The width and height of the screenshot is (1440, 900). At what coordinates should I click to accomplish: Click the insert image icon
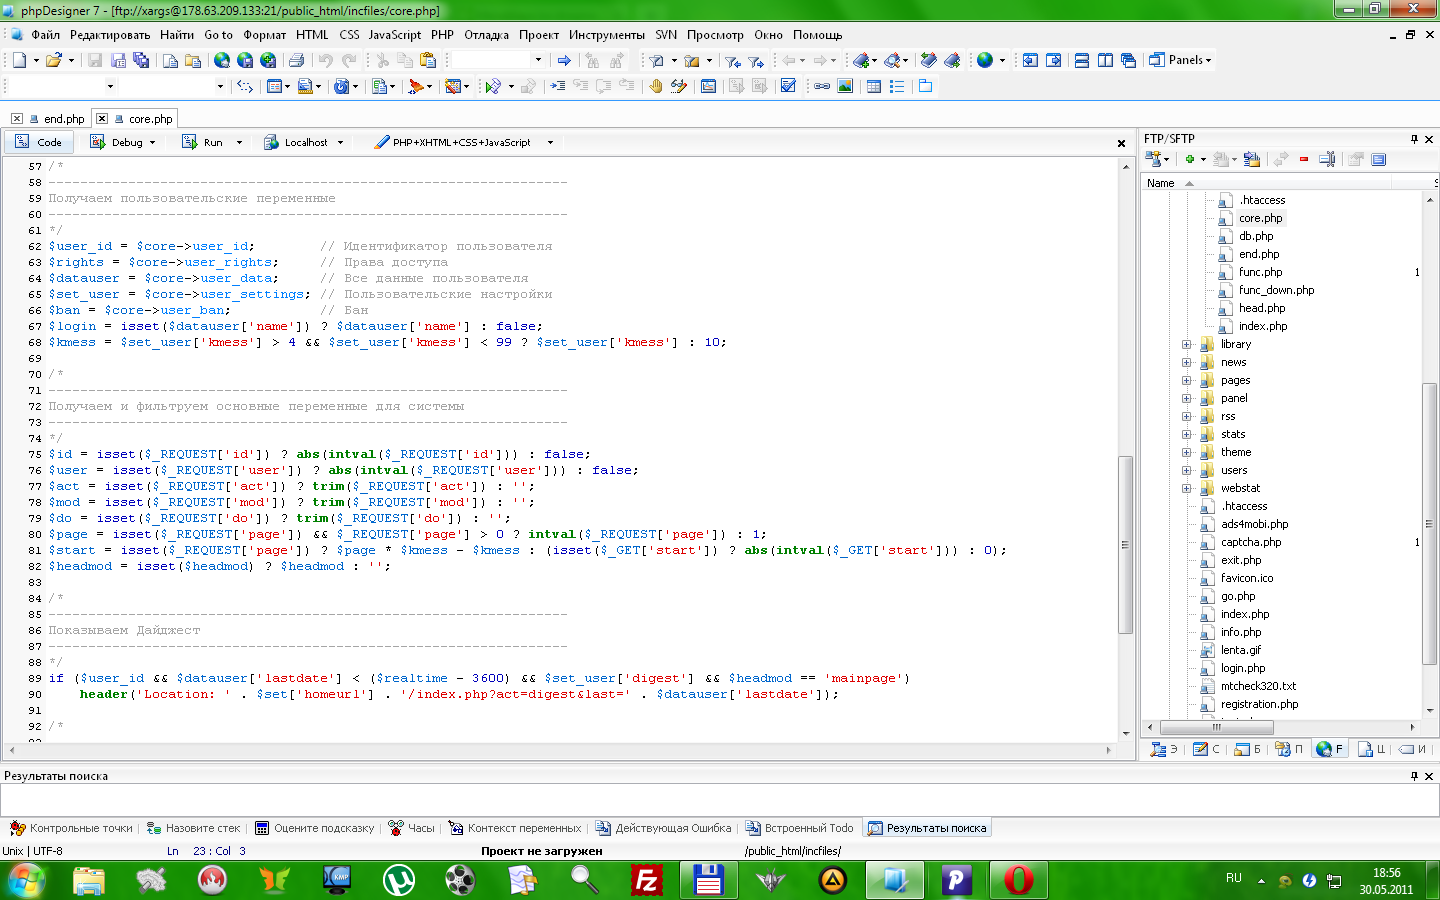click(x=845, y=86)
